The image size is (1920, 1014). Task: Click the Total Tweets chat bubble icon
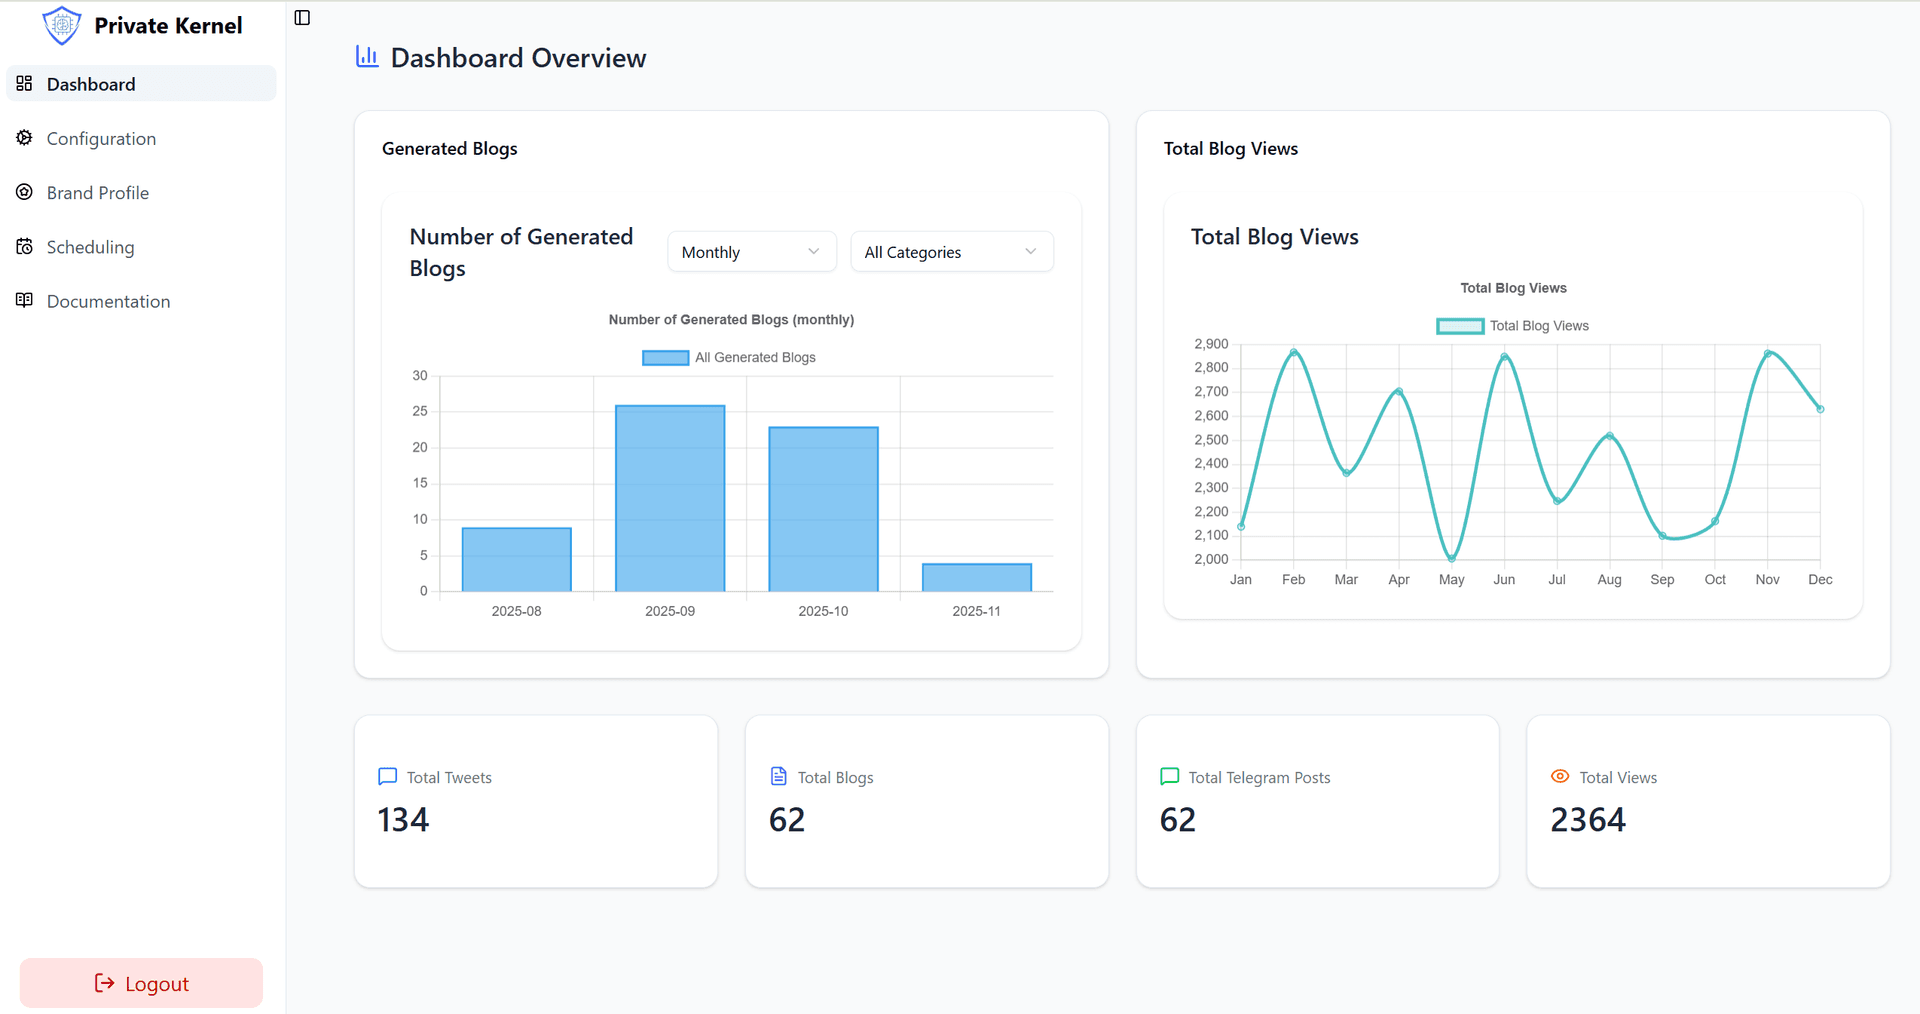click(388, 776)
